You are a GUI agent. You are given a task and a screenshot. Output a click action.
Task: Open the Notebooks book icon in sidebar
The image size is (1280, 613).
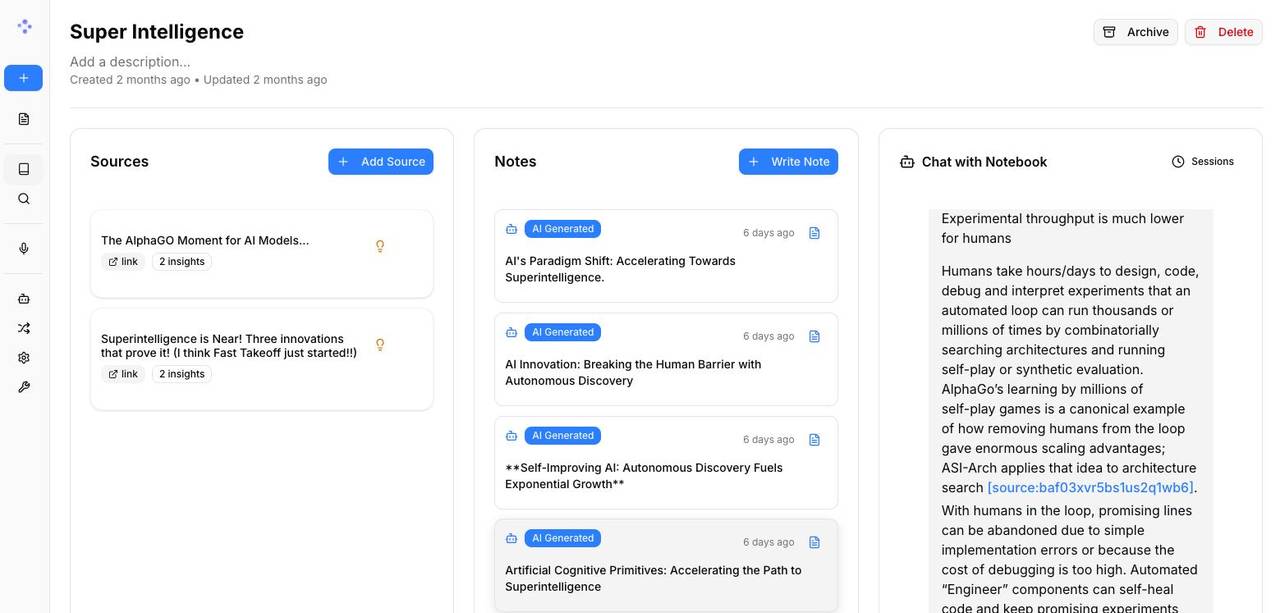click(24, 169)
